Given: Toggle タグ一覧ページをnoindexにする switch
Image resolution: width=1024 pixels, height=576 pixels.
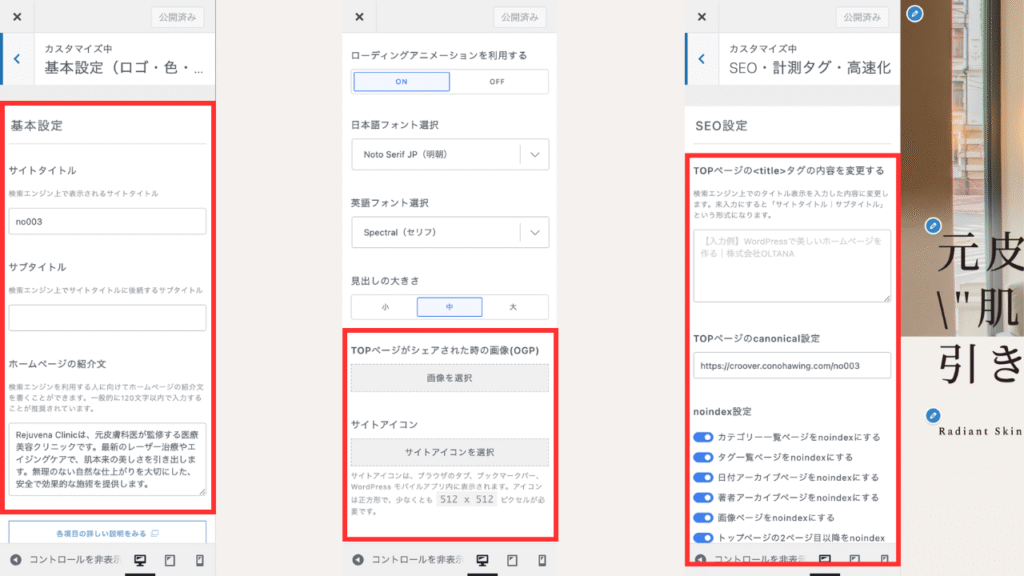Looking at the screenshot, I should click(703, 457).
